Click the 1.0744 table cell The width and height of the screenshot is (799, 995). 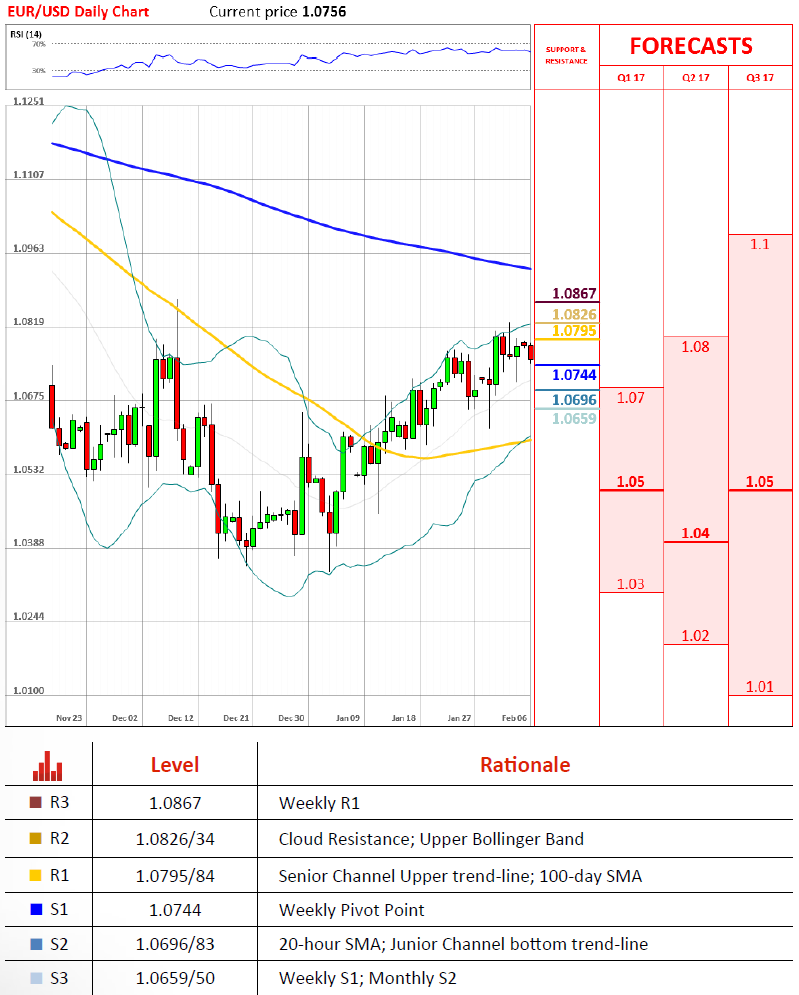pyautogui.click(x=175, y=911)
